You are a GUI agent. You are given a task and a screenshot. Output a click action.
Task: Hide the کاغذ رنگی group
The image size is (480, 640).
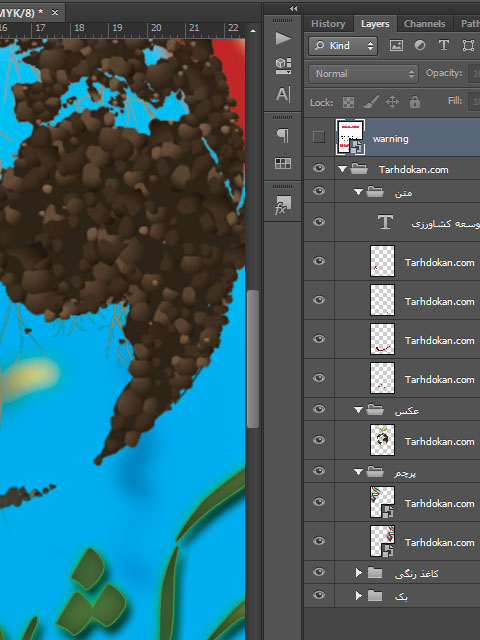(x=319, y=572)
